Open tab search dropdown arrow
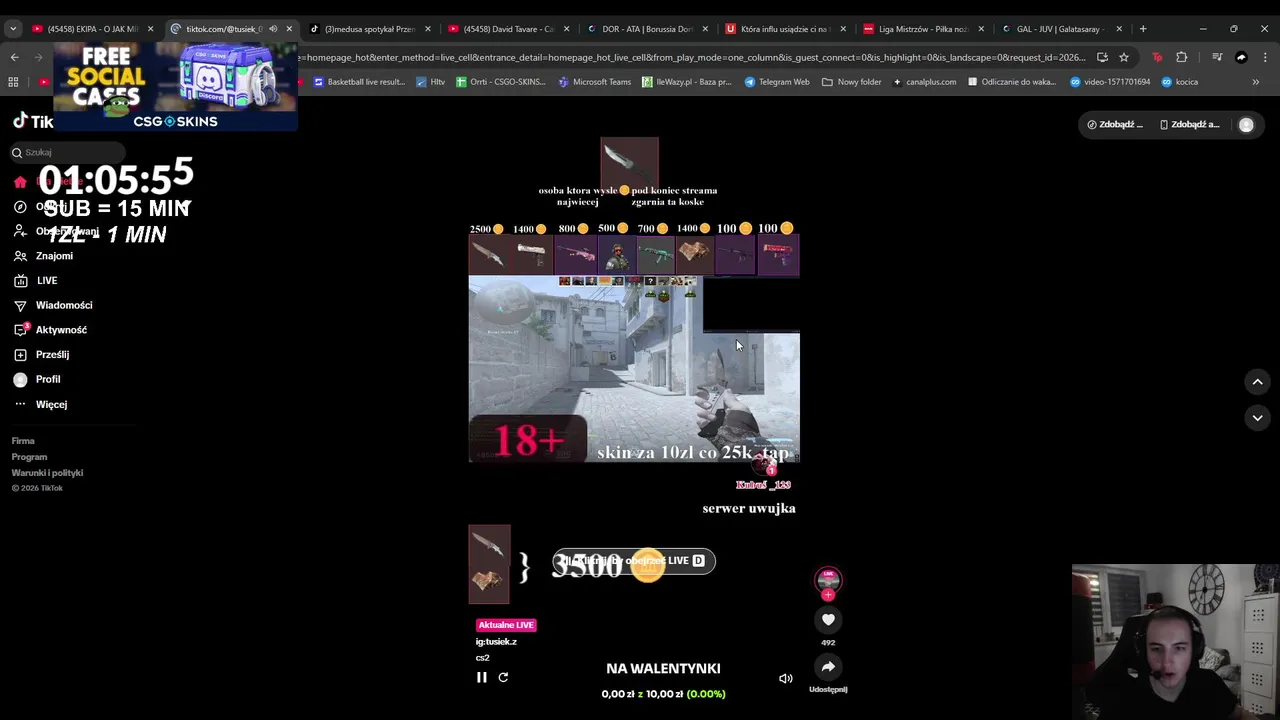This screenshot has width=1280, height=720. pyautogui.click(x=13, y=29)
